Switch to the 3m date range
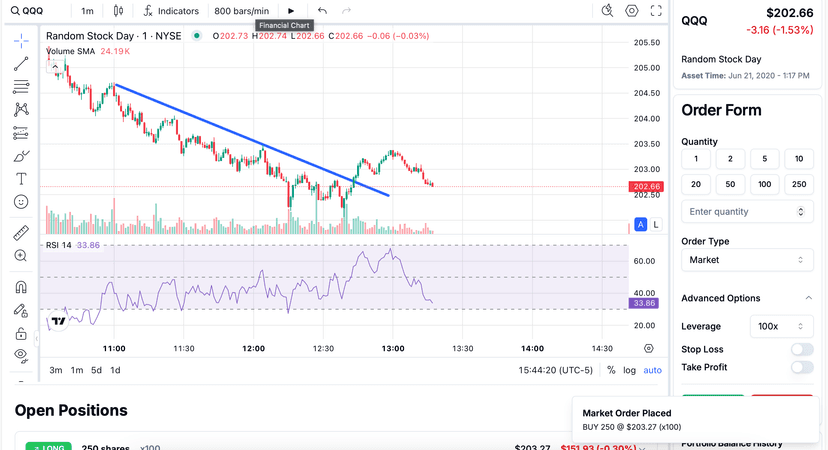This screenshot has height=450, width=828. pos(55,370)
